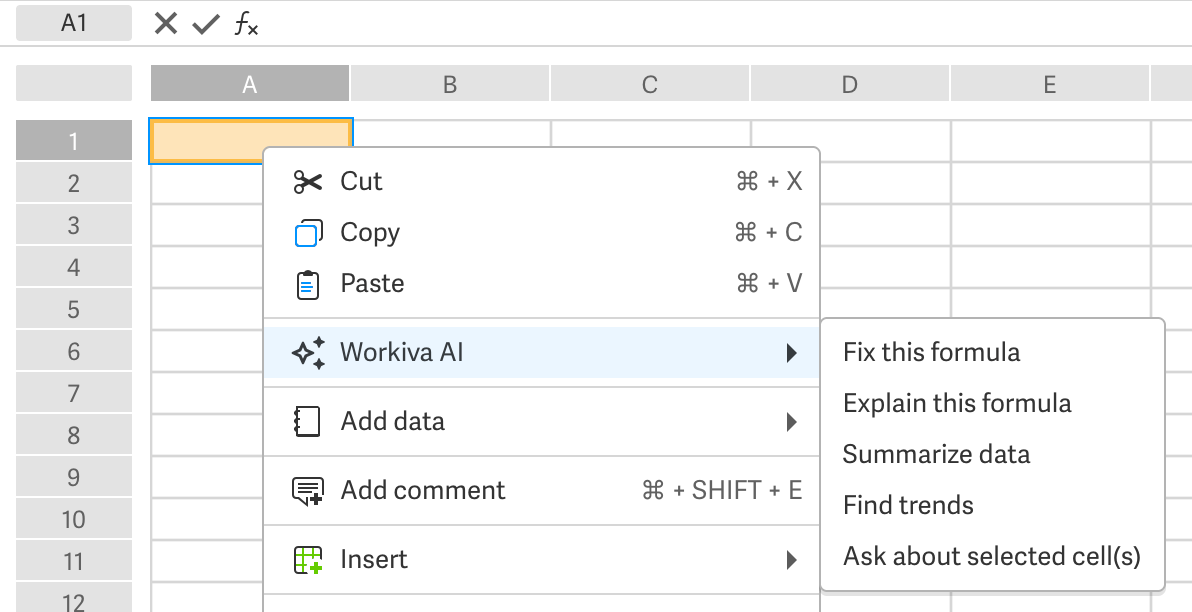
Task: Confirm the entry with the checkmark icon
Action: (205, 24)
